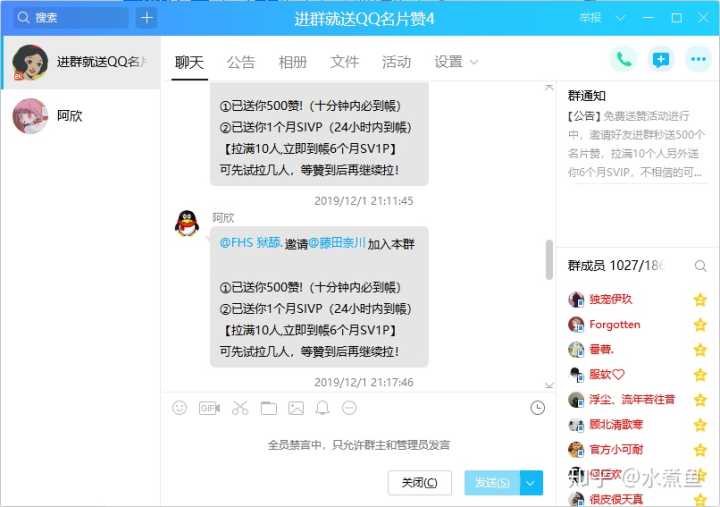This screenshot has width=720, height=507.
Task: Click the 进群就送QQ名片赞4 window title
Action: 364,19
